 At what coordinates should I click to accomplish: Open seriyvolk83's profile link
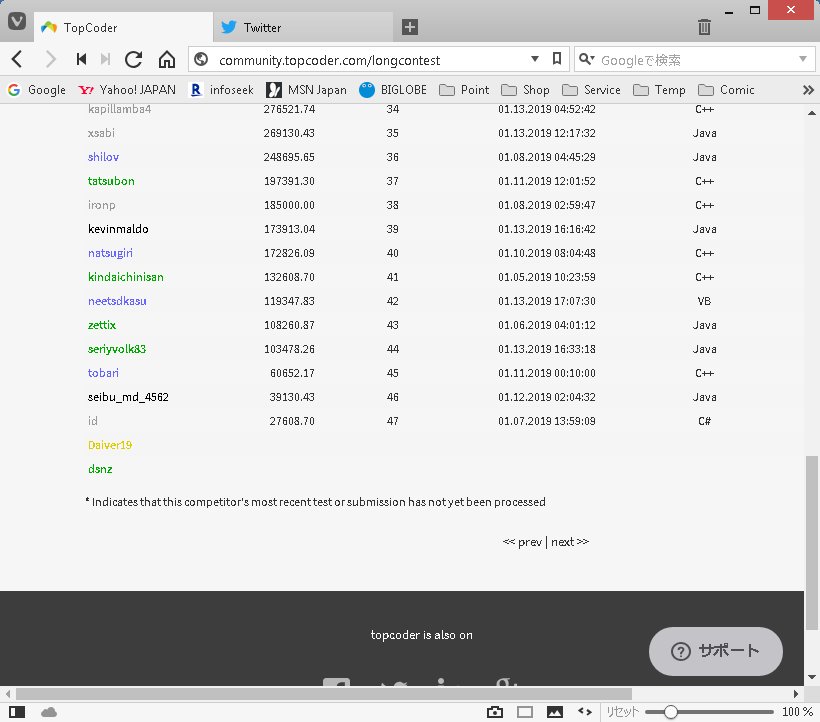click(117, 349)
